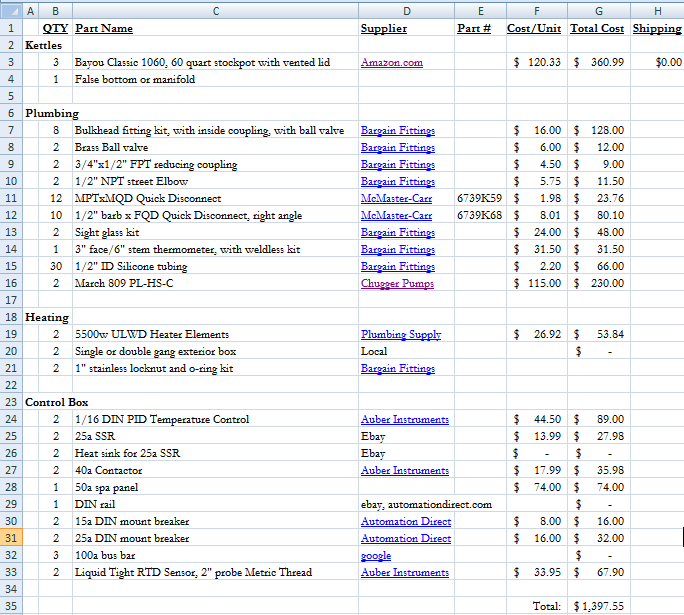This screenshot has width=684, height=615.
Task: Click the 'Shipping' header cell
Action: coord(657,28)
